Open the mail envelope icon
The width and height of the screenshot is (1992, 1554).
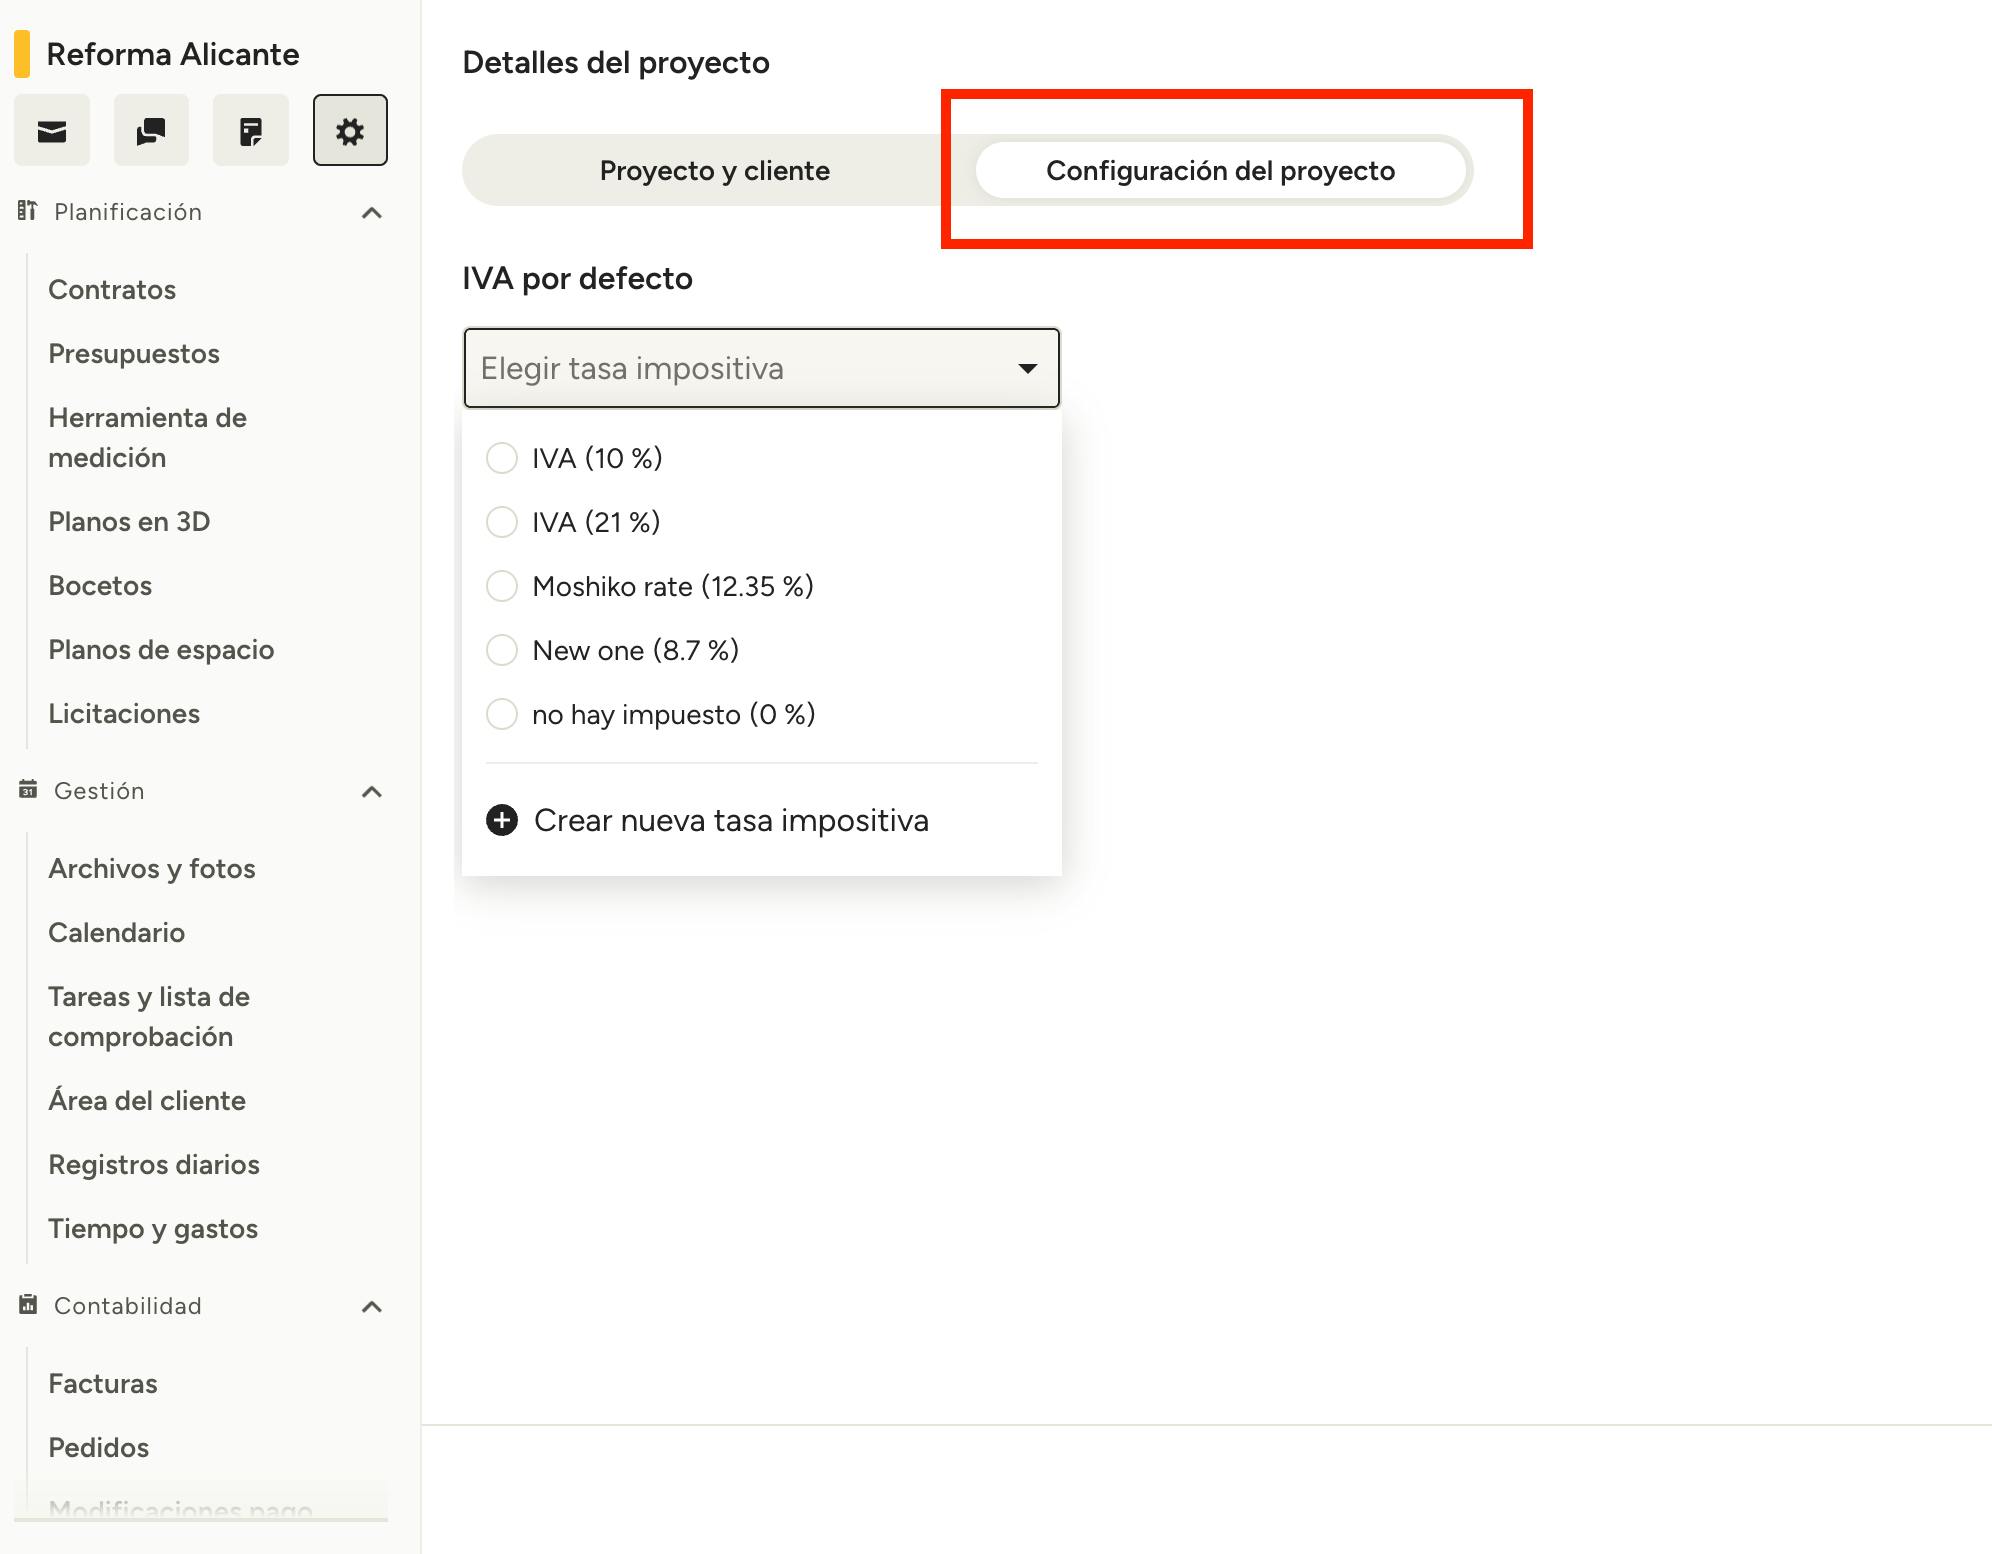coord(52,131)
